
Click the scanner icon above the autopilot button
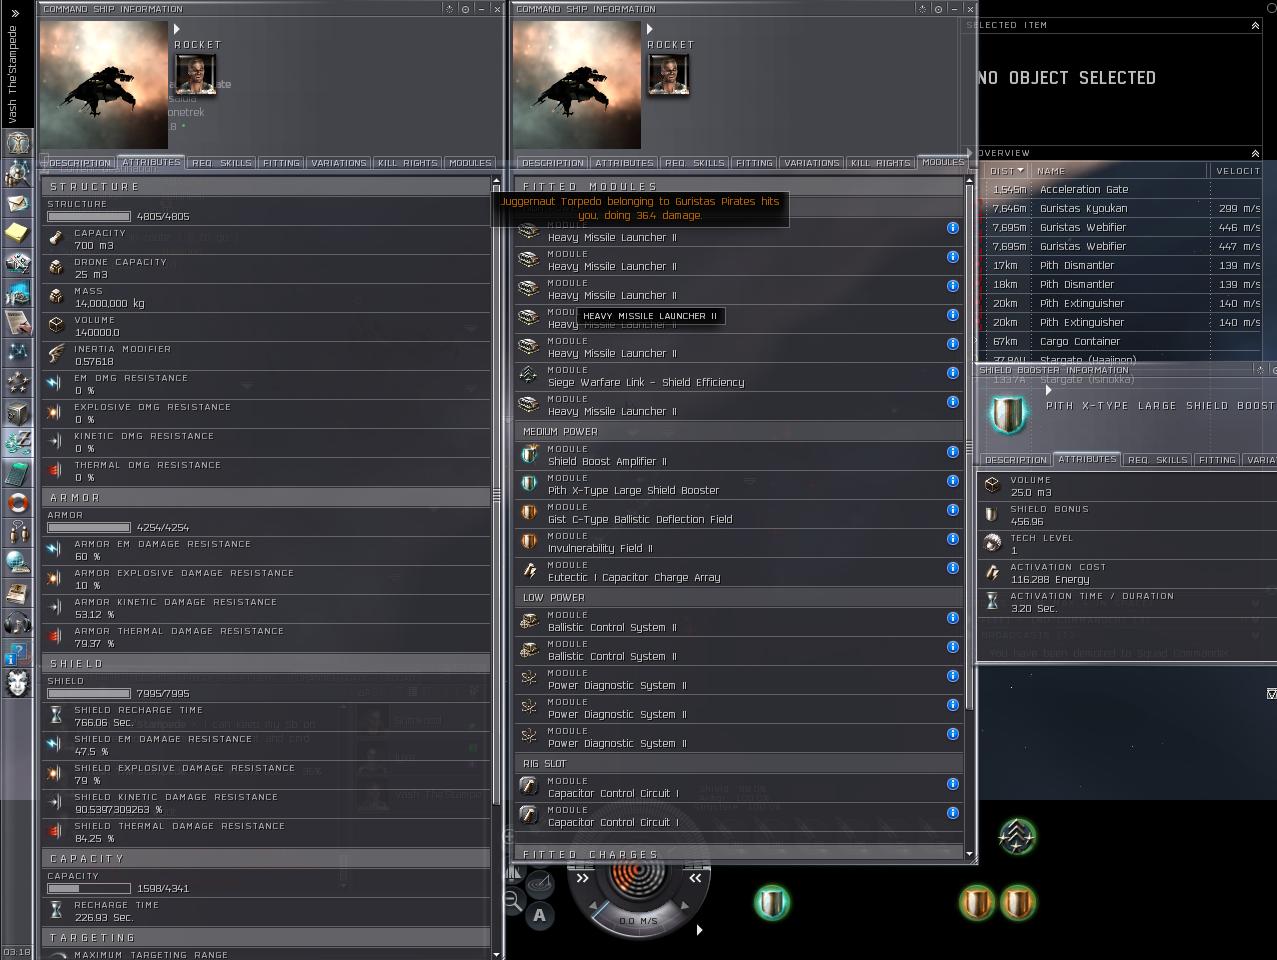539,884
